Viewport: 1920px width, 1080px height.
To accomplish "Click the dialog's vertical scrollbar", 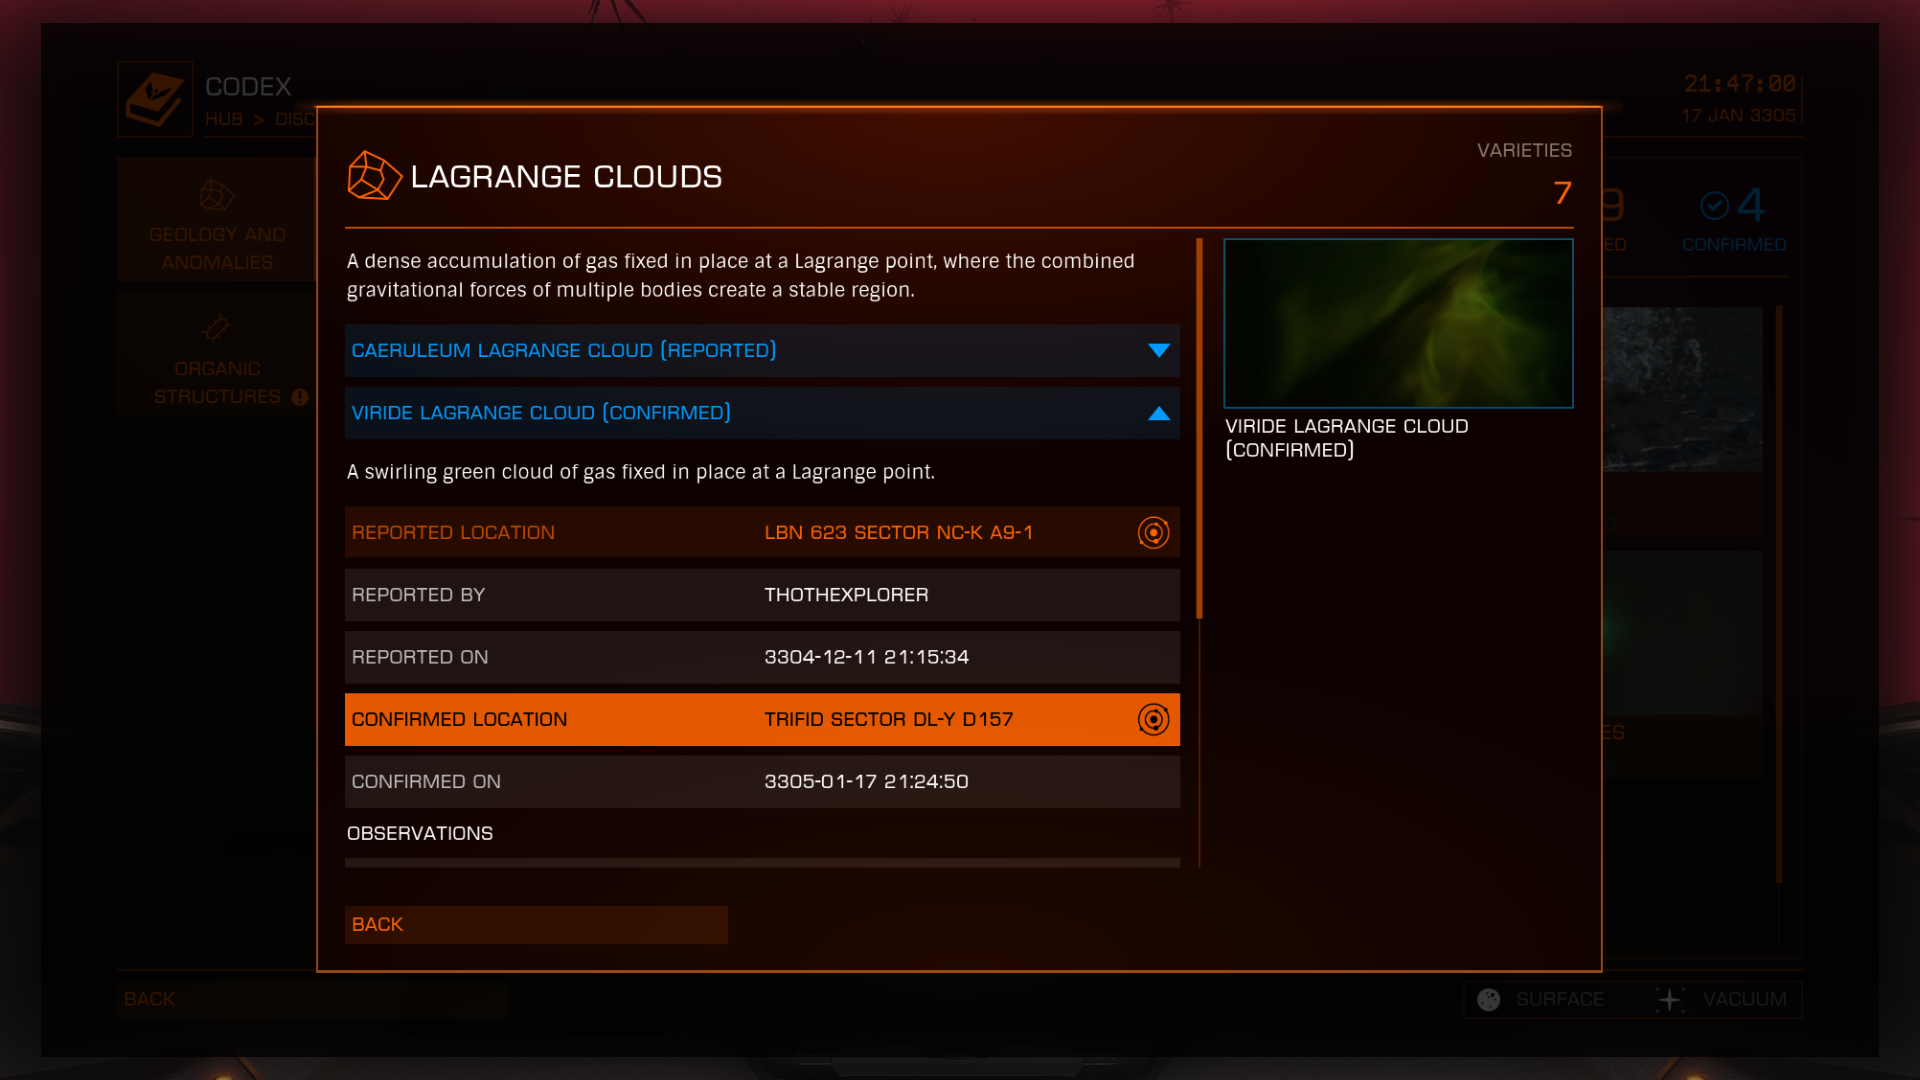I will coord(1199,429).
